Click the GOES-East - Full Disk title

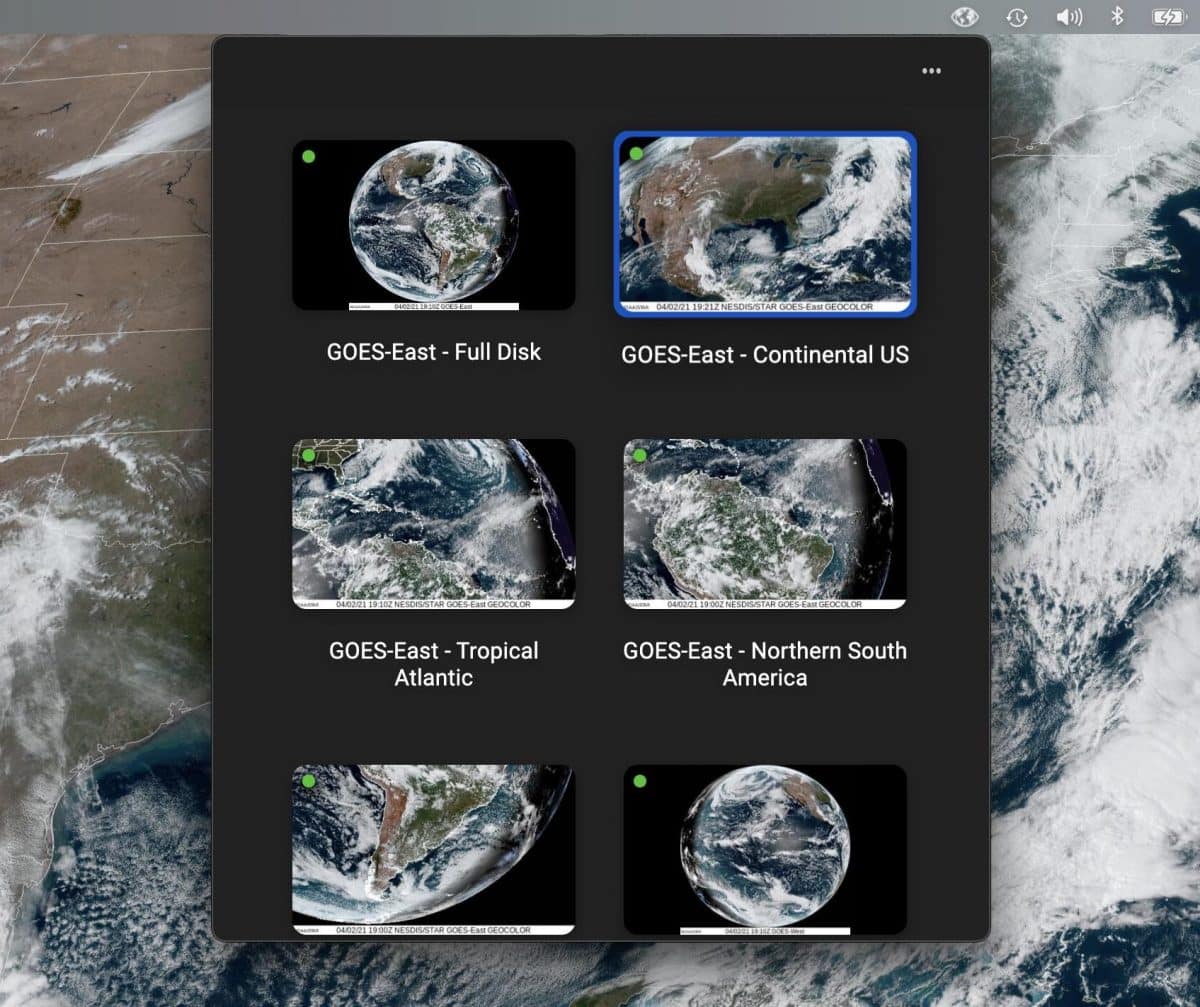pos(434,352)
